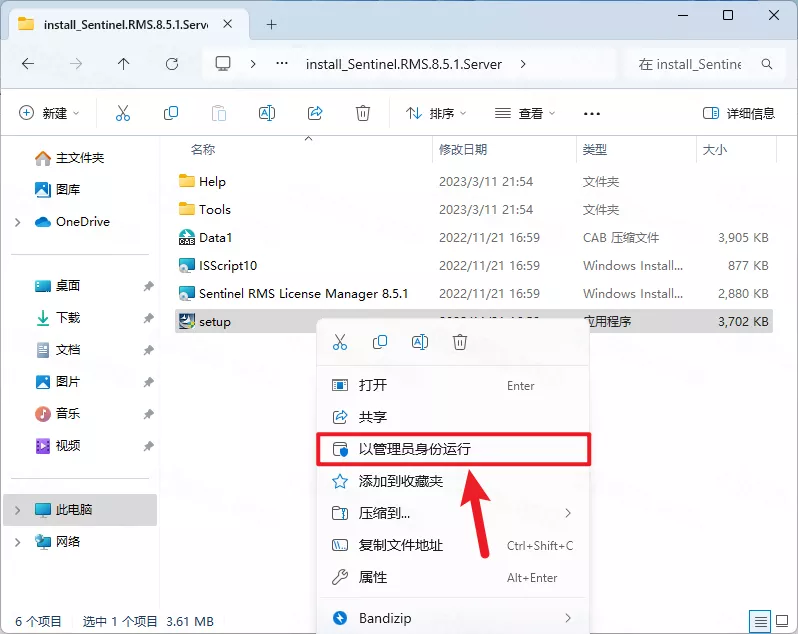The image size is (798, 634).
Task: Click the delete trash icon in the context menu
Action: pos(460,342)
